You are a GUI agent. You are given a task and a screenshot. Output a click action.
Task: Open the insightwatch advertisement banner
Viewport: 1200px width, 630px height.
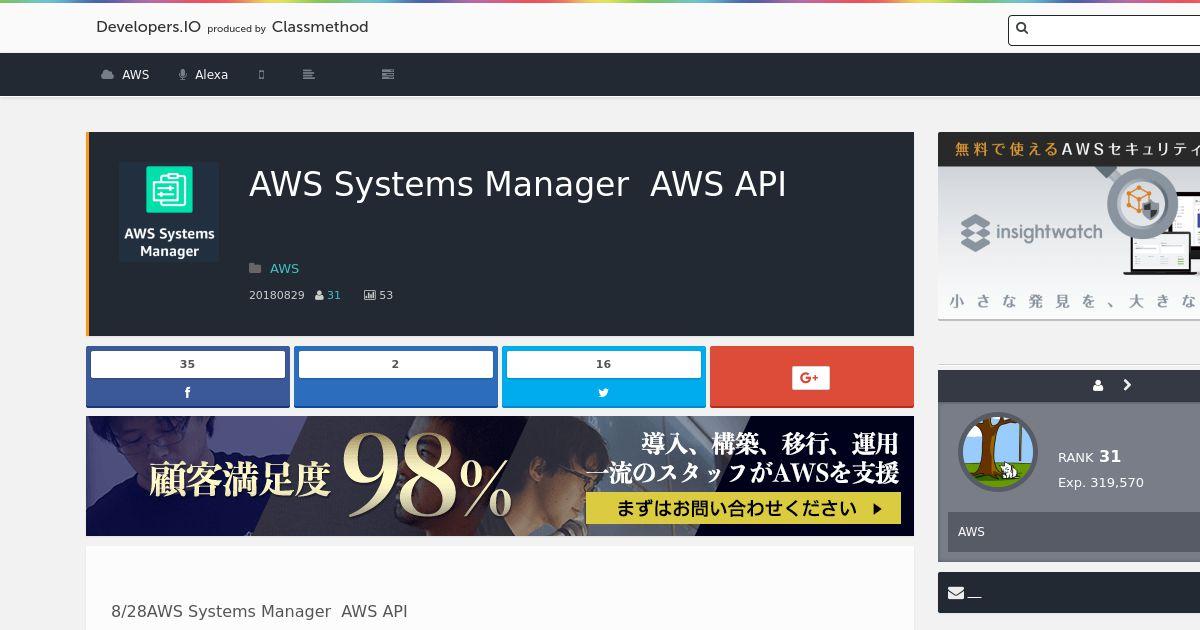tap(1069, 226)
